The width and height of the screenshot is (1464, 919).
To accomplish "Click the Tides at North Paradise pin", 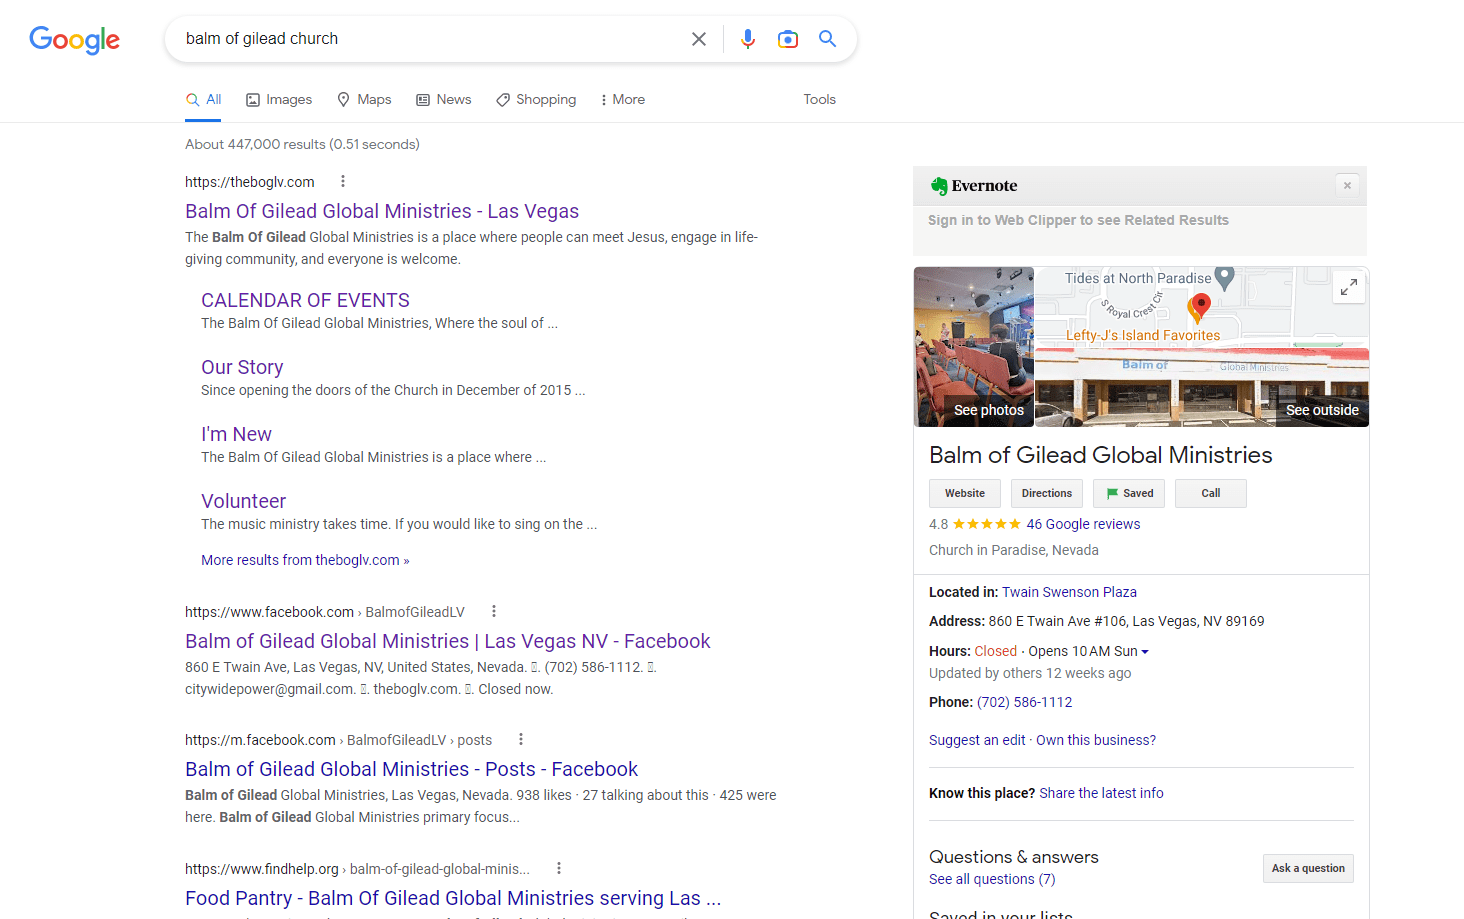I will (1224, 277).
